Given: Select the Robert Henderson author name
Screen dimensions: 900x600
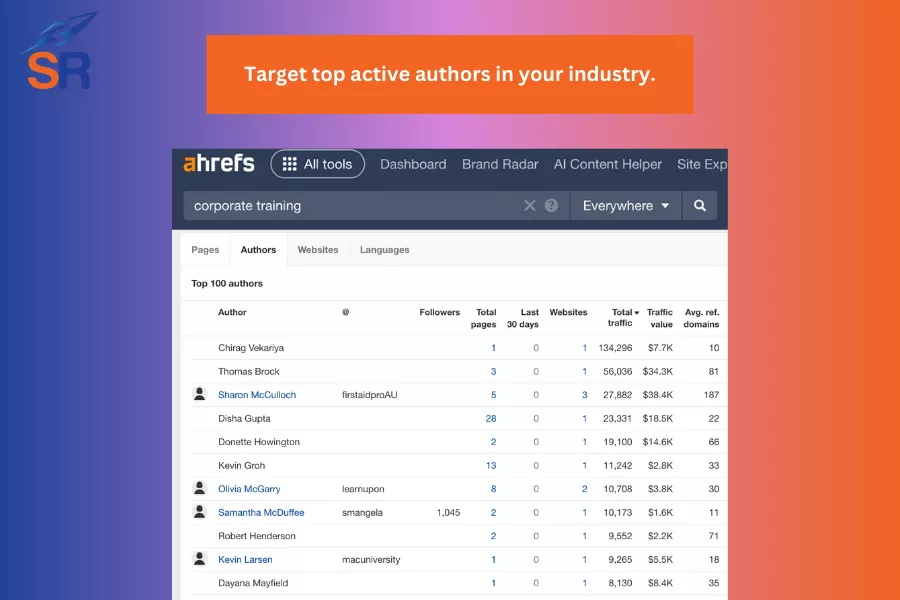Looking at the screenshot, I should [257, 536].
